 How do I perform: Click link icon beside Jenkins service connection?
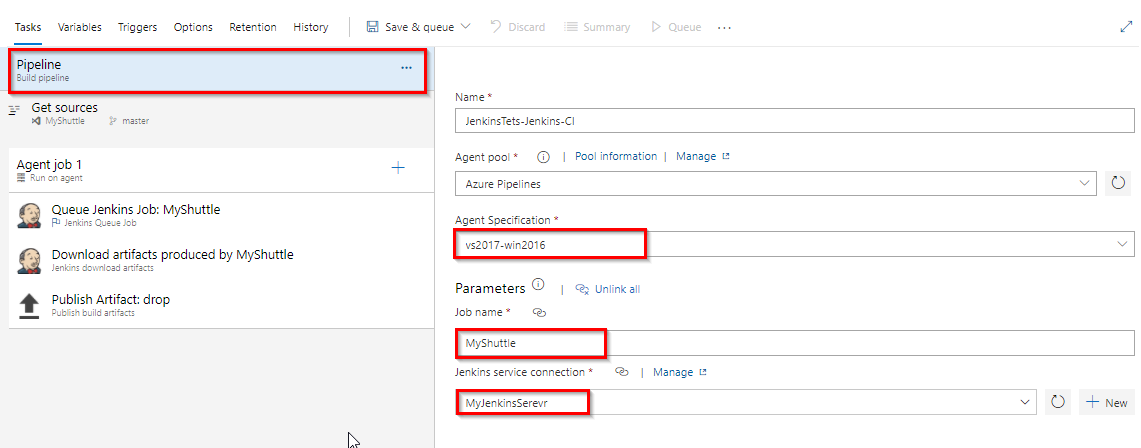click(621, 372)
